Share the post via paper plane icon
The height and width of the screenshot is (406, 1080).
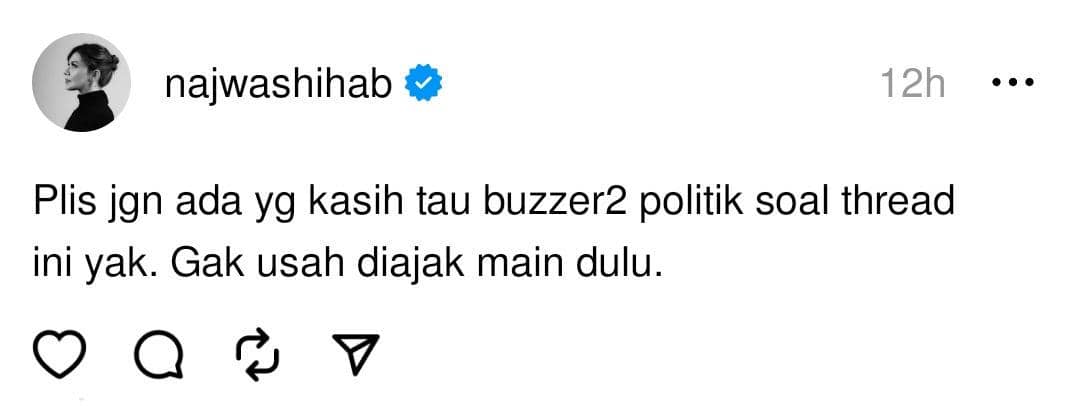coord(355,354)
